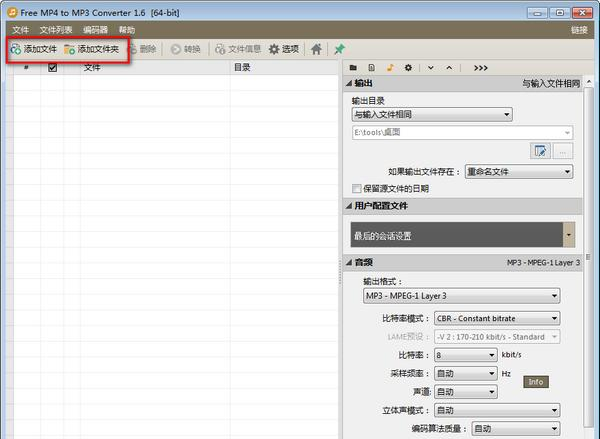Image resolution: width=600 pixels, height=439 pixels.
Task: Click the settings panel vertical scrollbar
Action: tap(589, 257)
